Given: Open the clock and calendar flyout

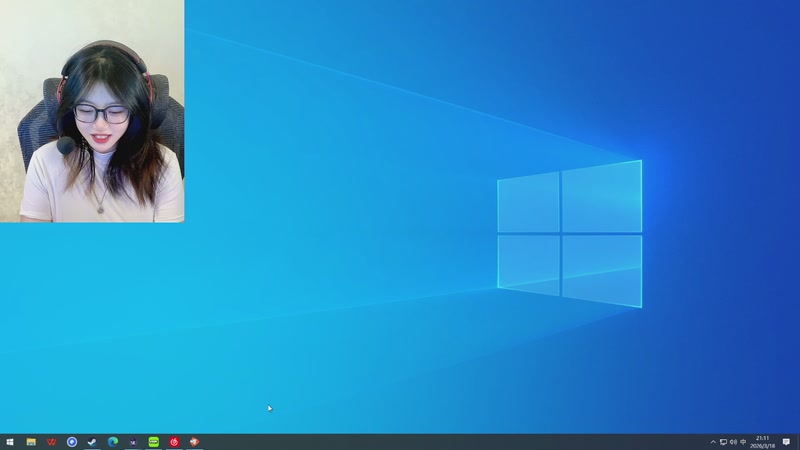Looking at the screenshot, I should click(762, 442).
